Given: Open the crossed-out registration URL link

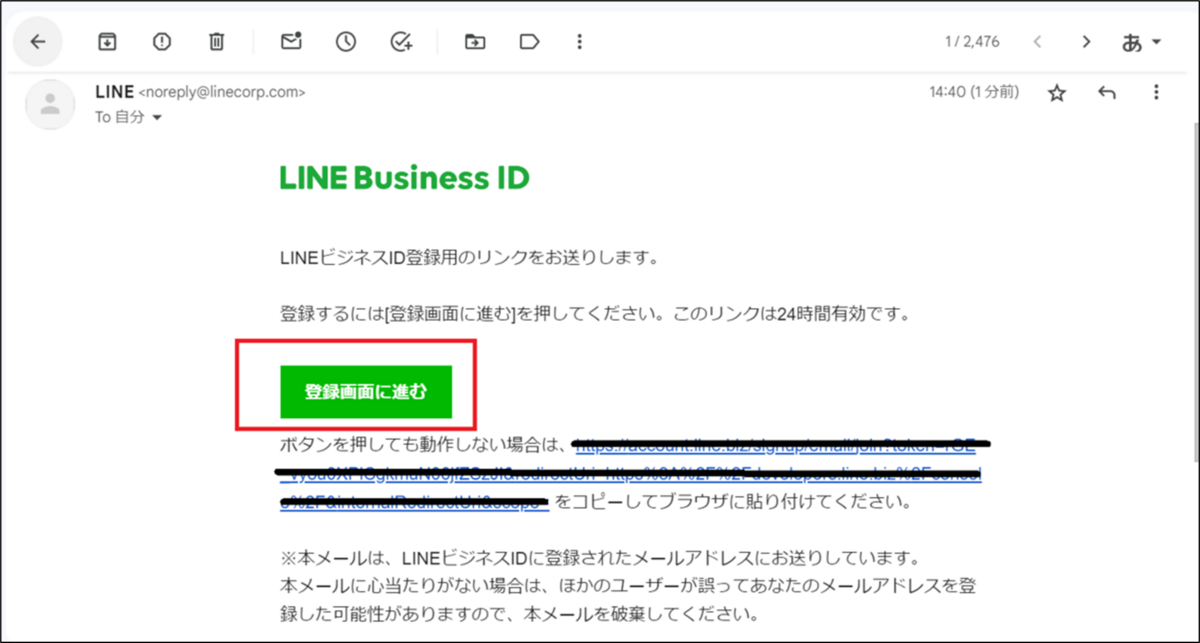Looking at the screenshot, I should (632, 472).
